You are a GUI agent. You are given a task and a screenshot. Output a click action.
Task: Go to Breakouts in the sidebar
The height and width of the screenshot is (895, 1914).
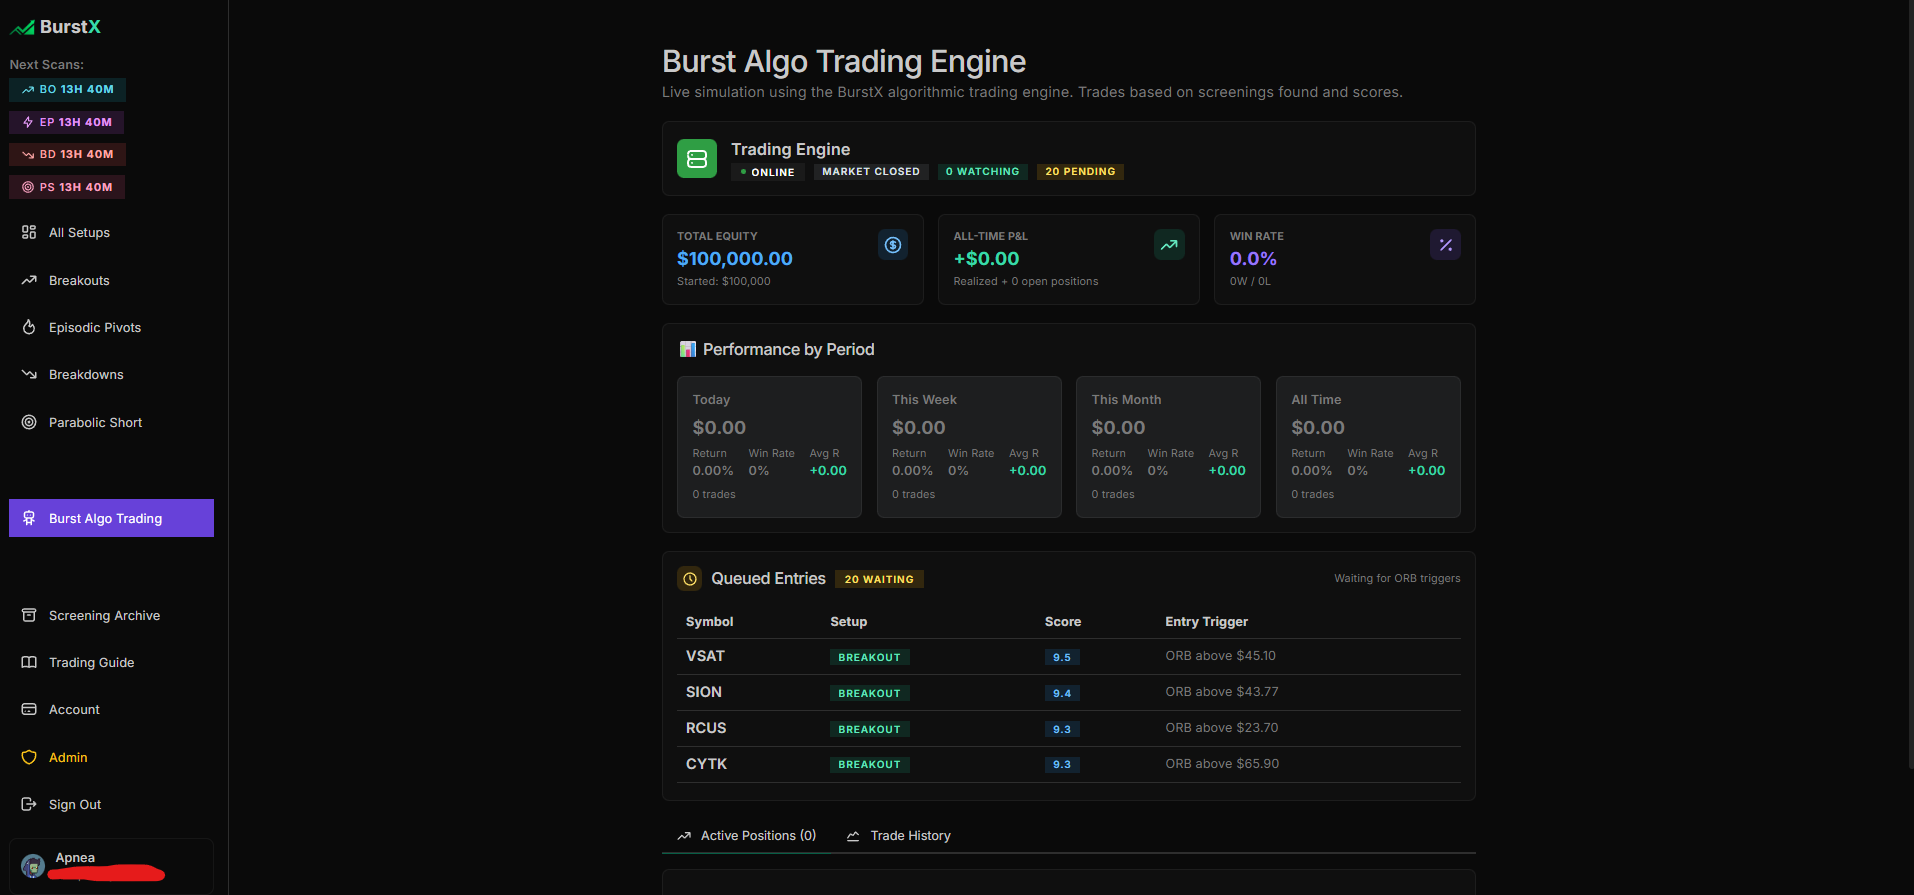click(x=79, y=281)
